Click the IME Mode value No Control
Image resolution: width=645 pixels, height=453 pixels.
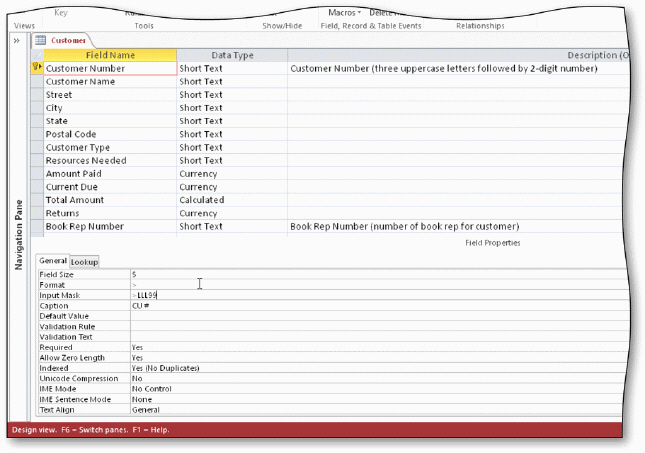(x=151, y=389)
